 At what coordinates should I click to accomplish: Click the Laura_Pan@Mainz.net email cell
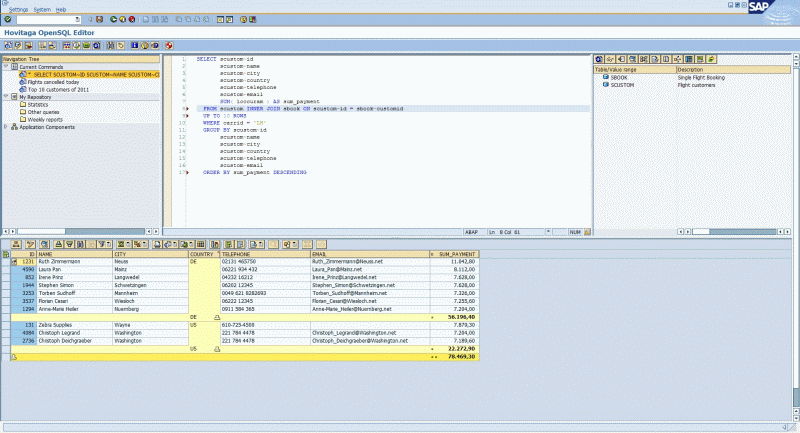tap(370, 269)
